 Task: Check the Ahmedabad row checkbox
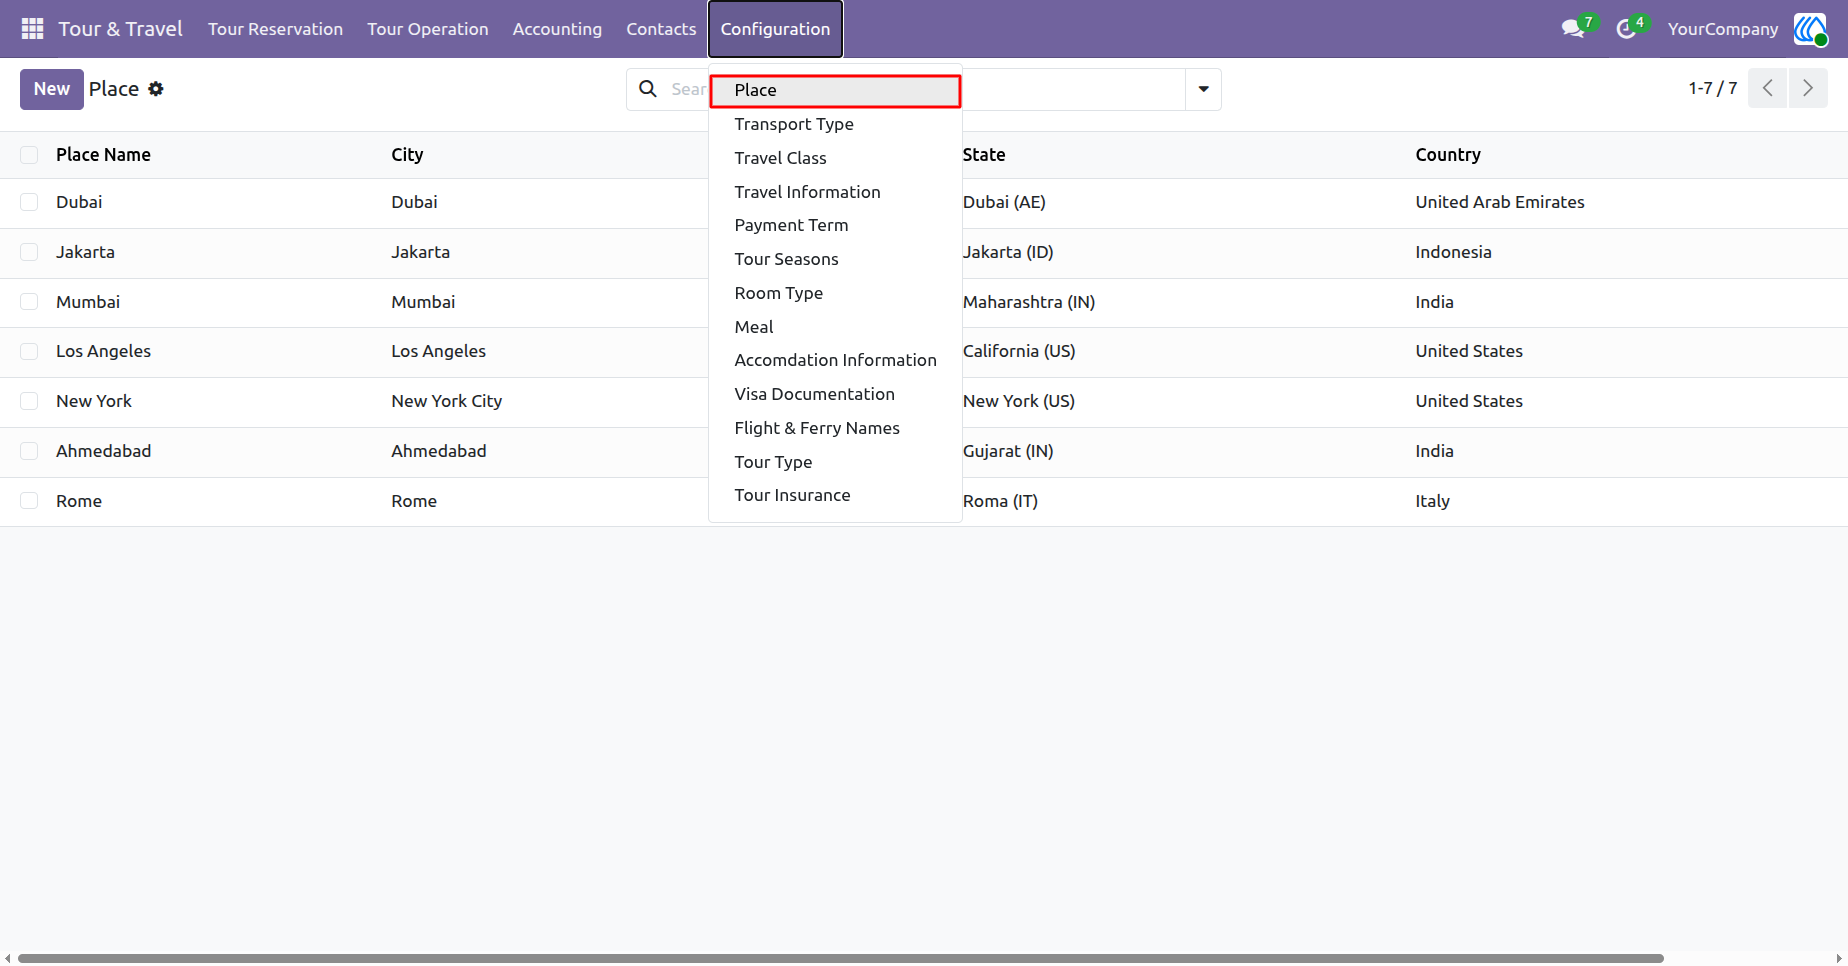[x=29, y=451]
